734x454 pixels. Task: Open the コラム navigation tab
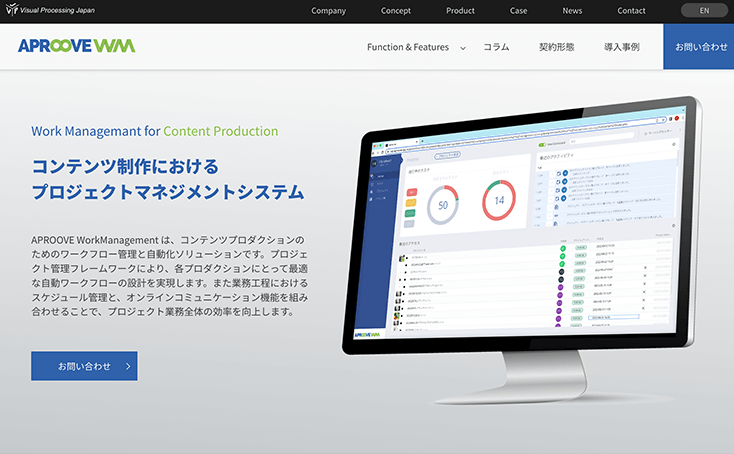(496, 47)
